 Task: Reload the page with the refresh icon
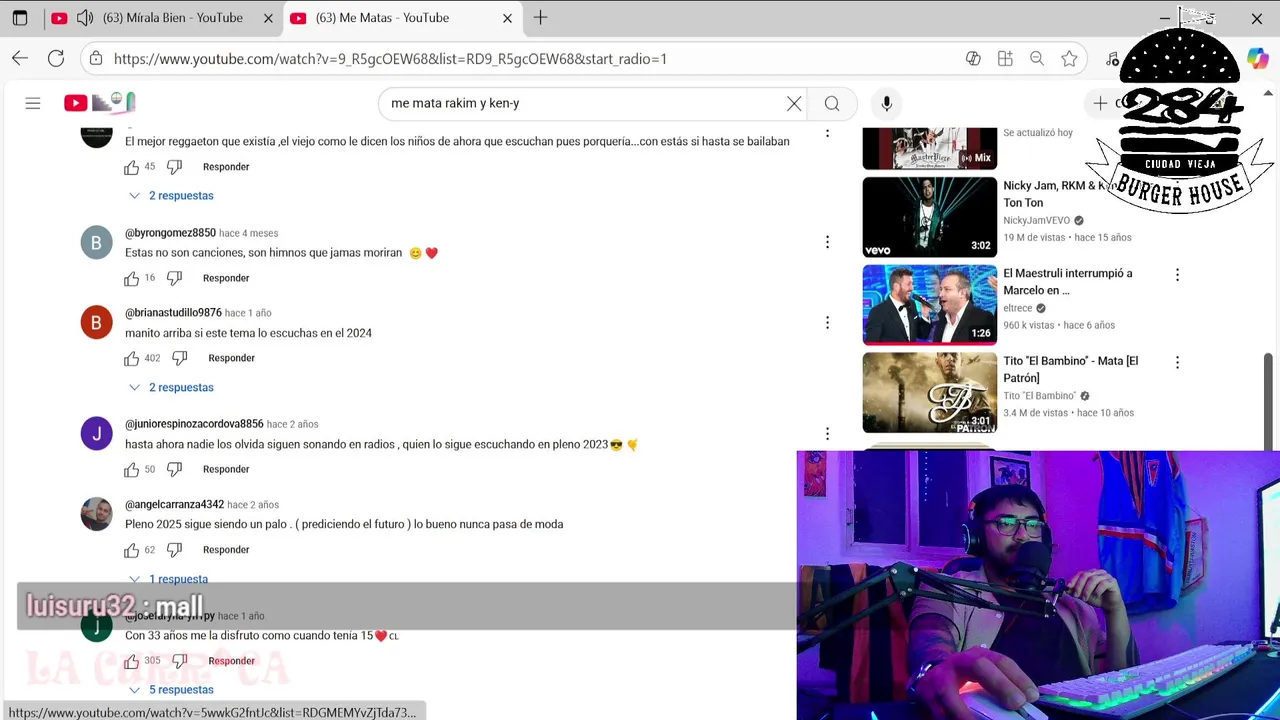pyautogui.click(x=56, y=59)
